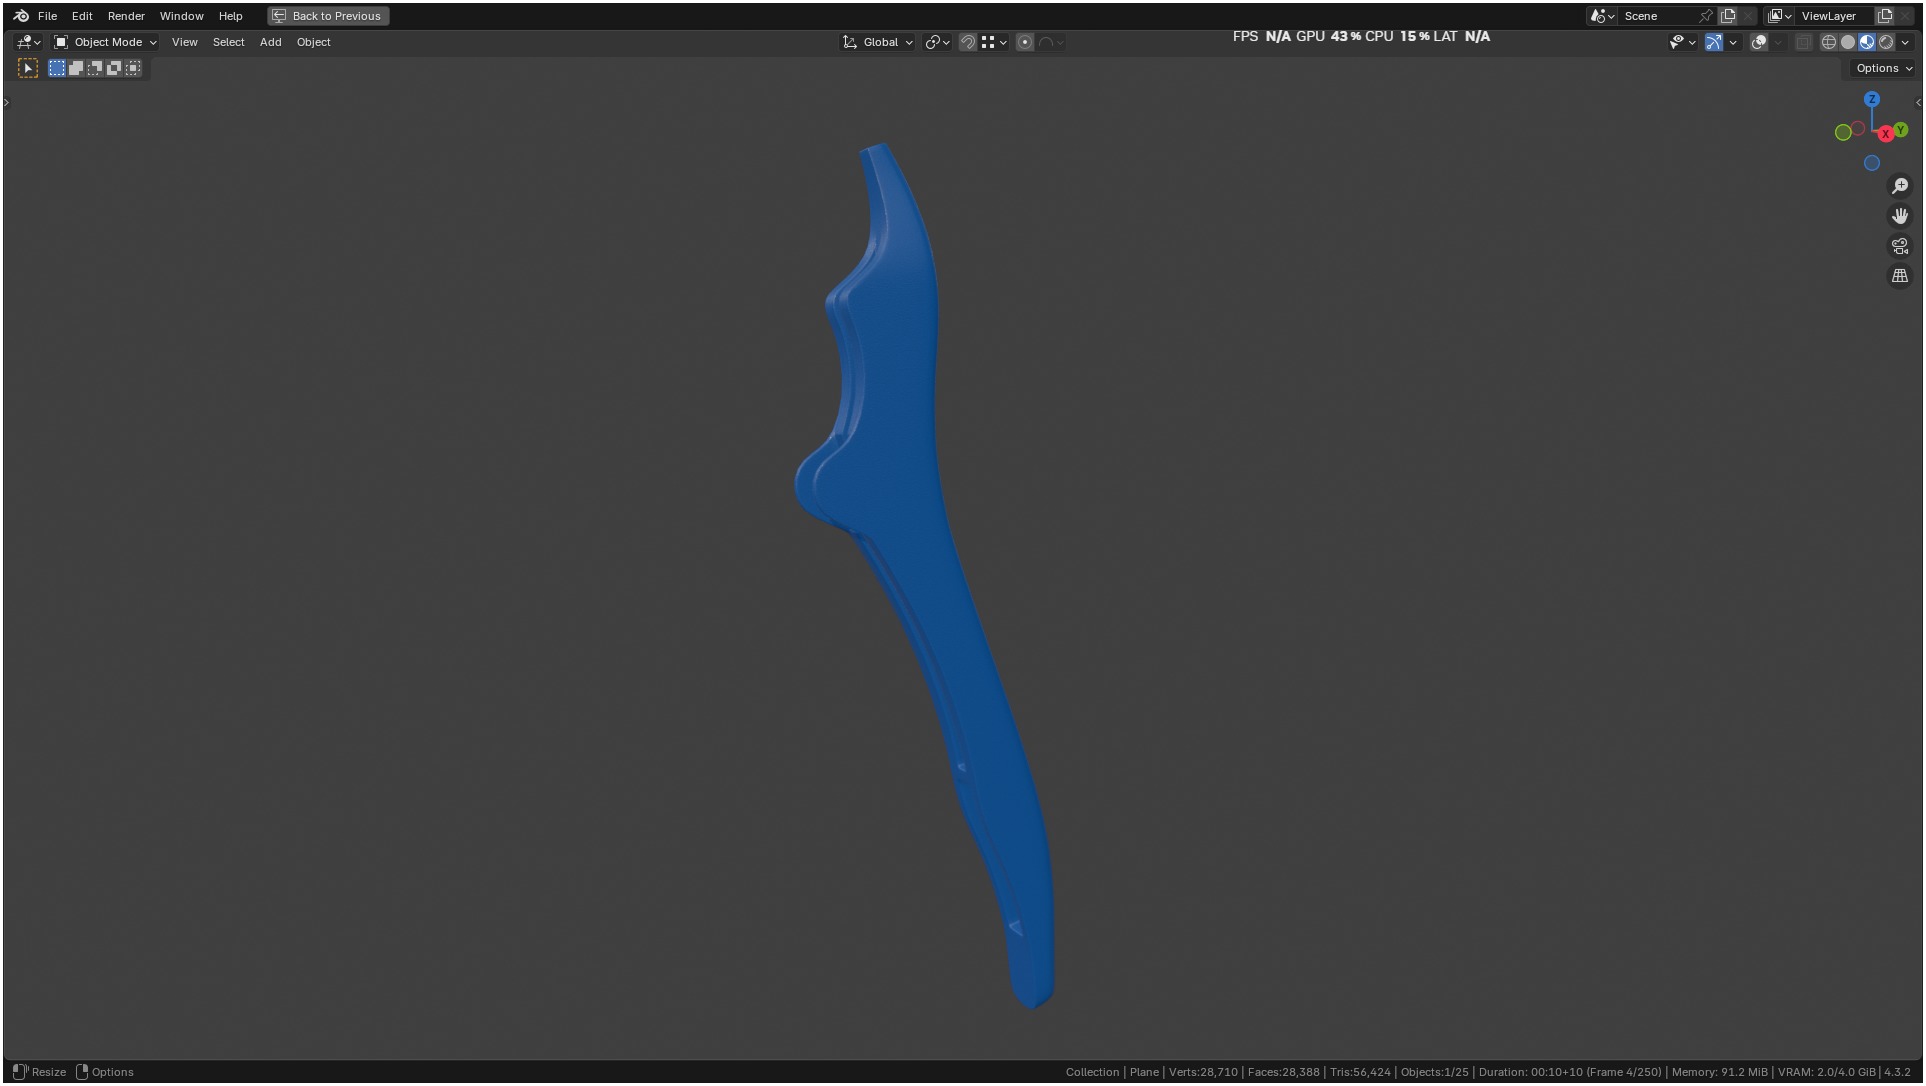The width and height of the screenshot is (1926, 1086).
Task: Open the Render menu
Action: [x=126, y=16]
